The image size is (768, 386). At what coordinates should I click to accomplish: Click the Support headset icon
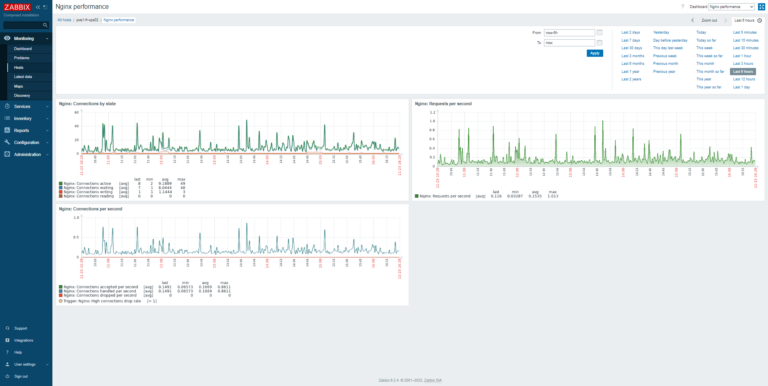(7, 328)
